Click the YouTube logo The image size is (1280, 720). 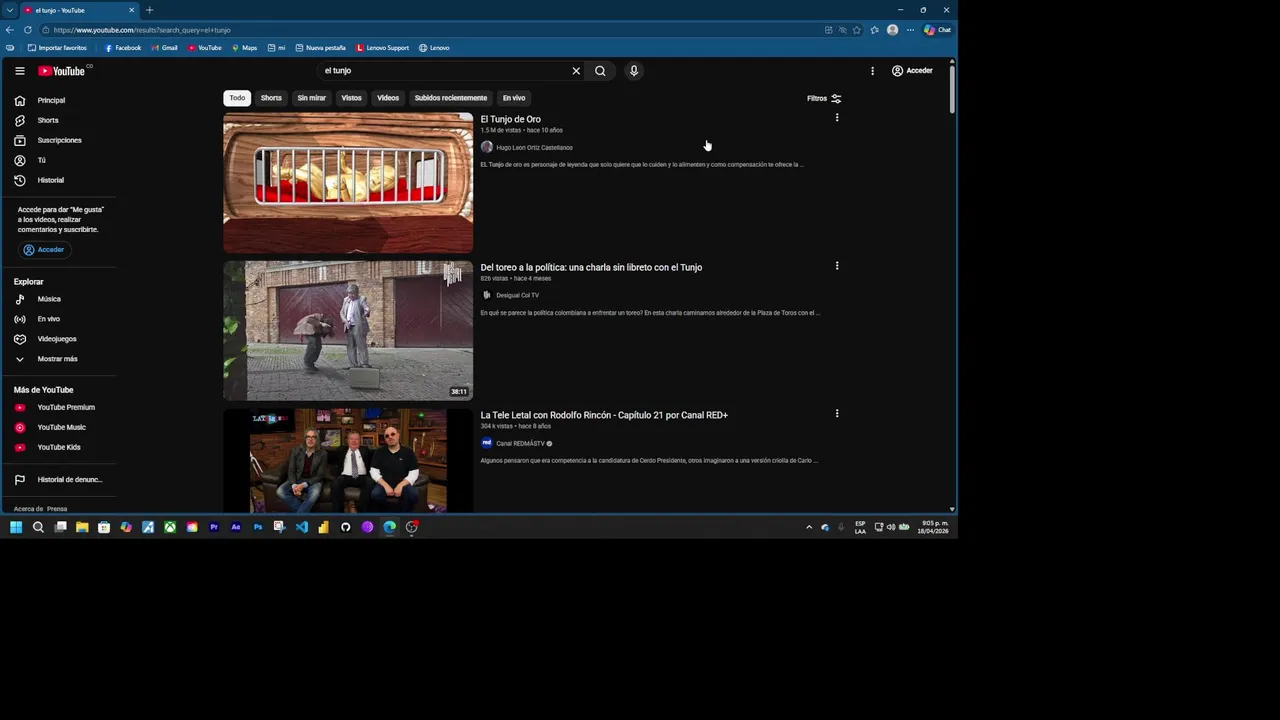pos(62,71)
